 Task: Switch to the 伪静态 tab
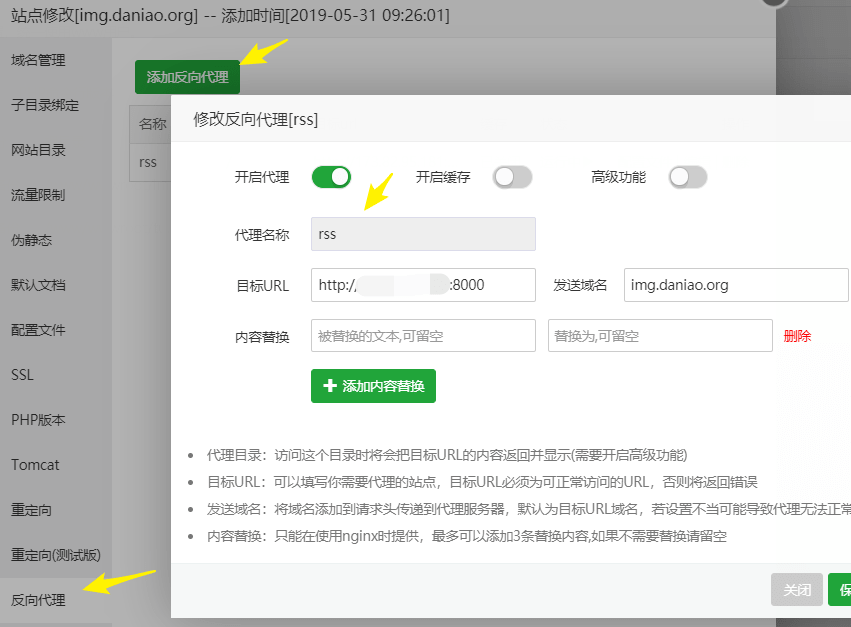click(x=31, y=240)
